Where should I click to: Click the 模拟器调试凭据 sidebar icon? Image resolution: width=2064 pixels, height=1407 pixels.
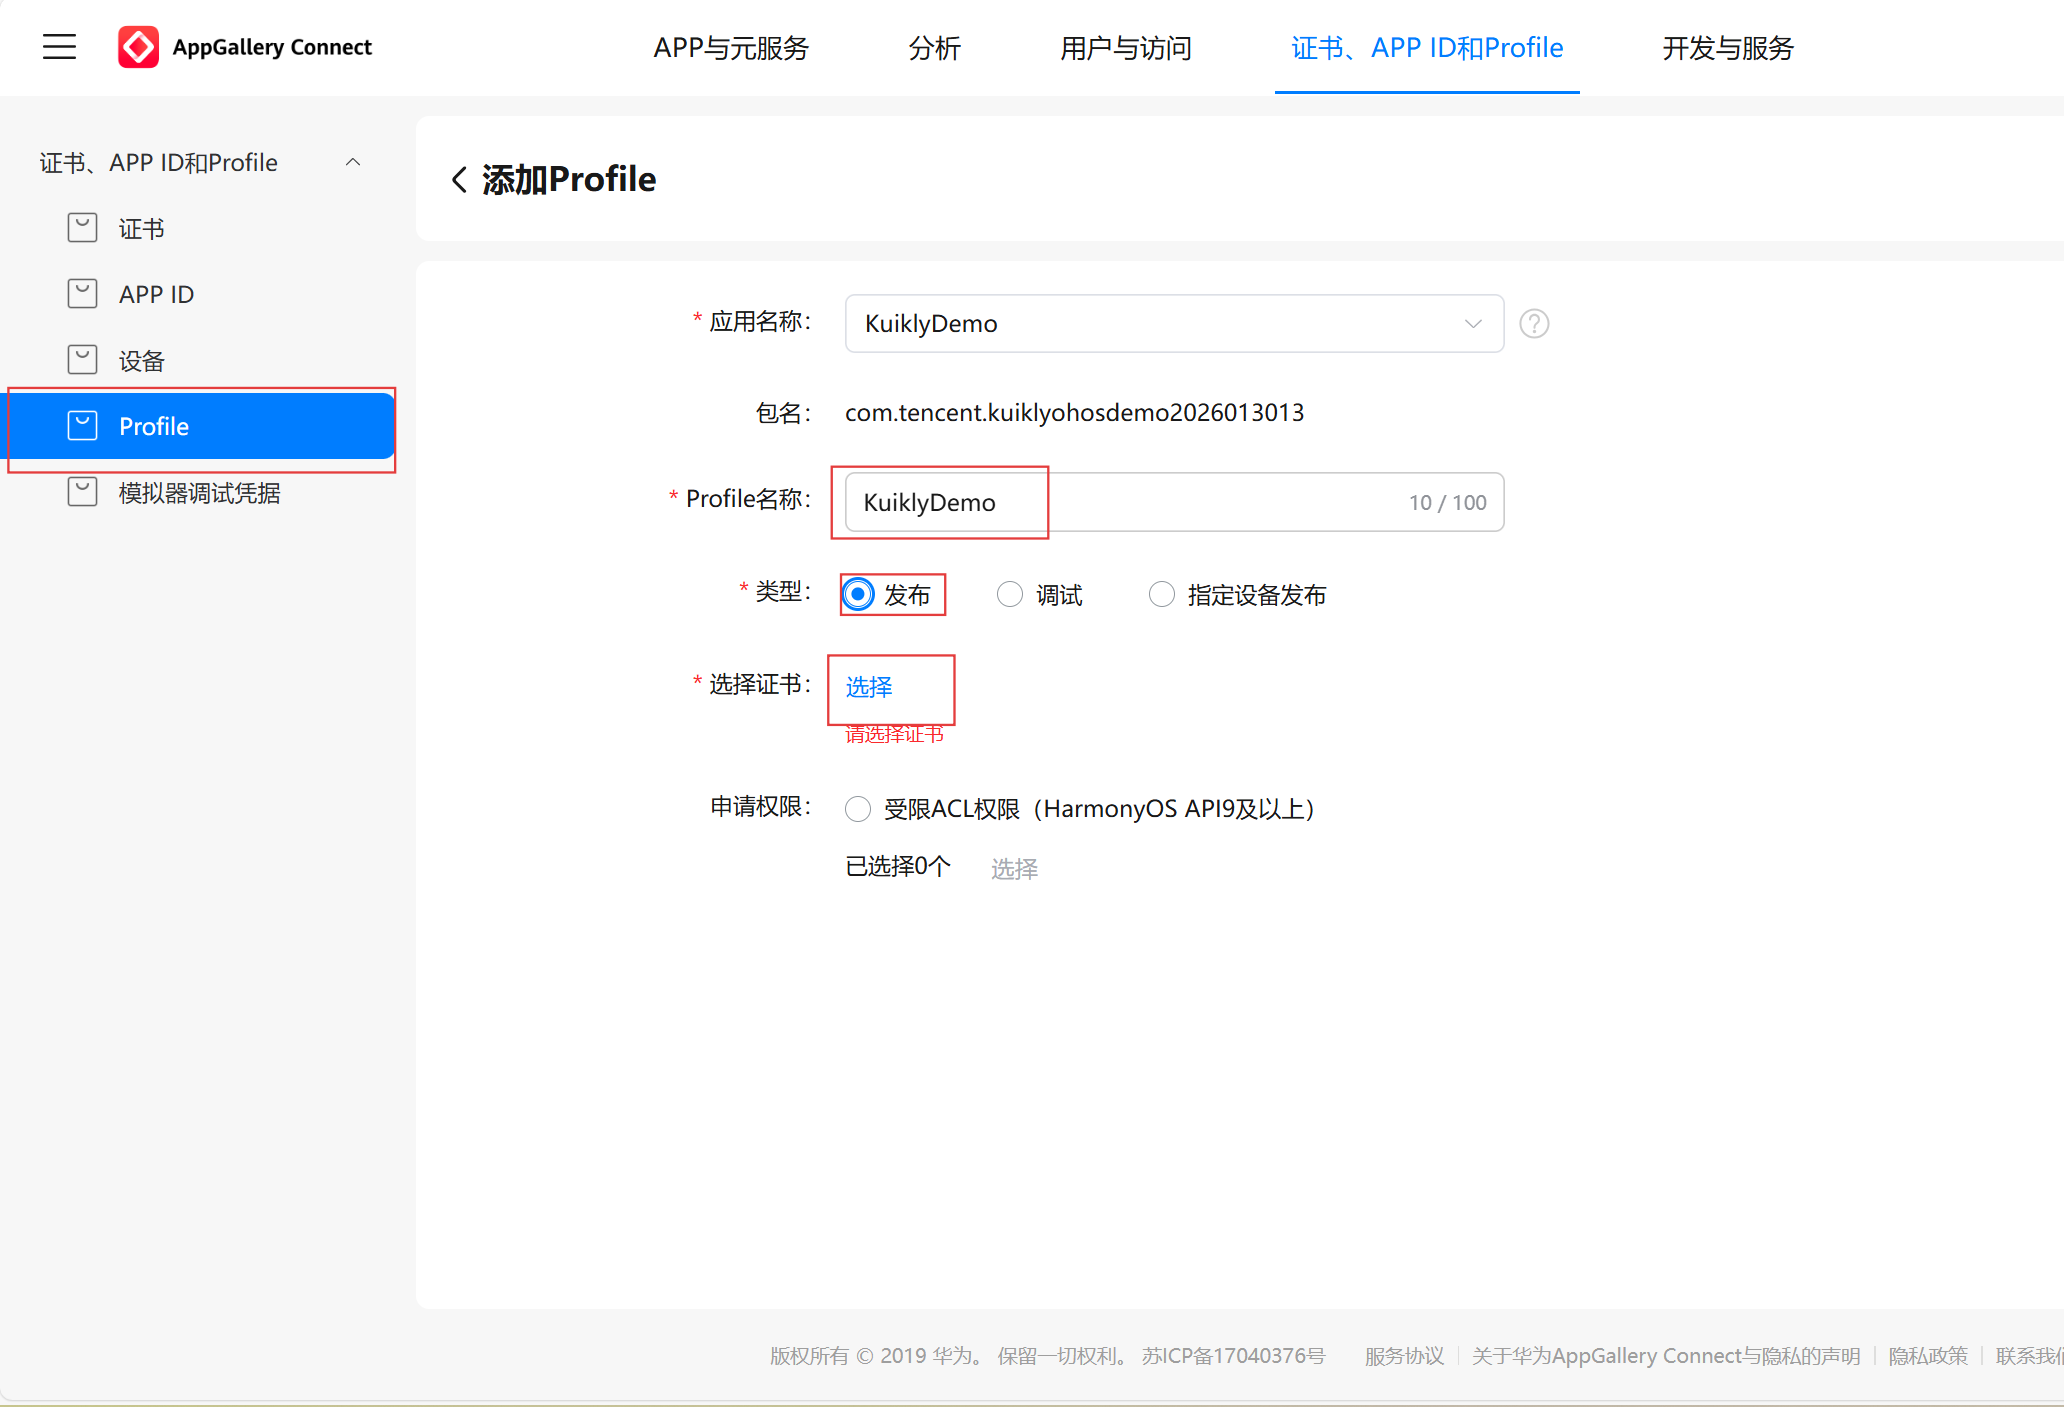pos(82,492)
